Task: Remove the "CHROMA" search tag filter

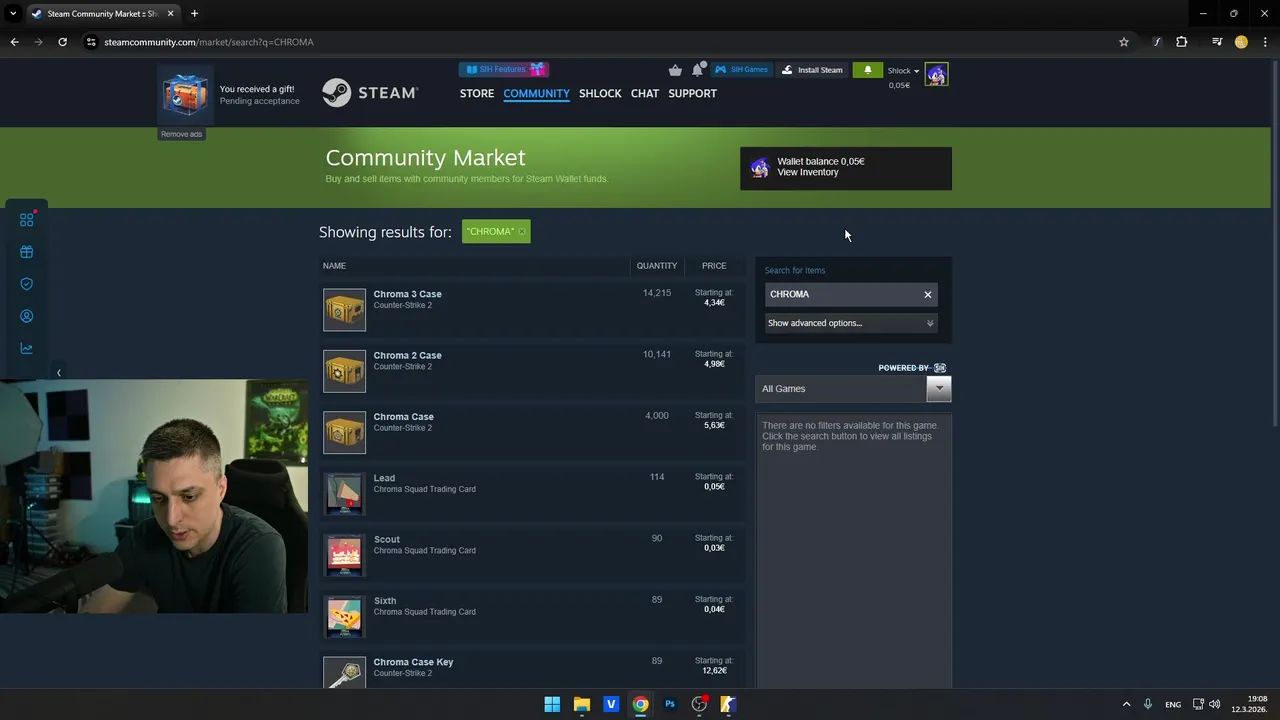Action: click(521, 232)
